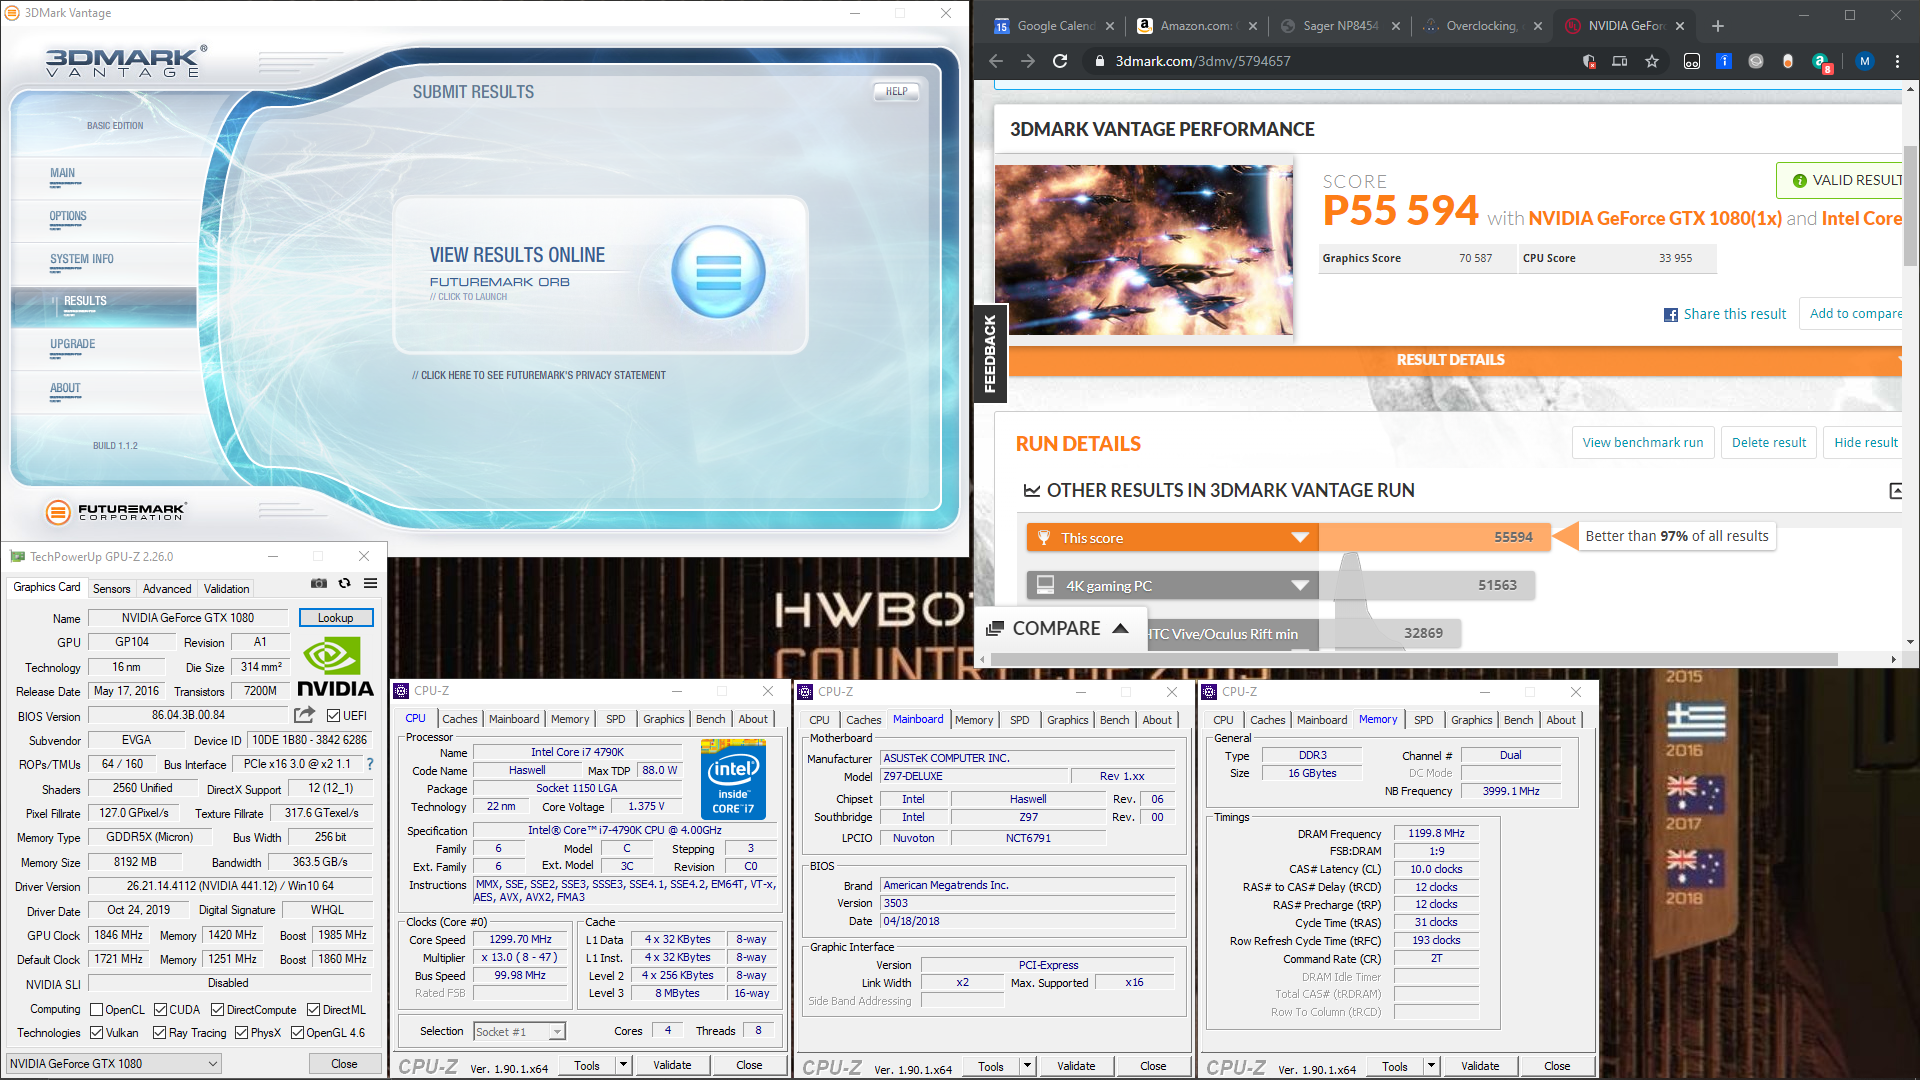The image size is (1920, 1080).
Task: Click View benchmark run
Action: click(1643, 443)
